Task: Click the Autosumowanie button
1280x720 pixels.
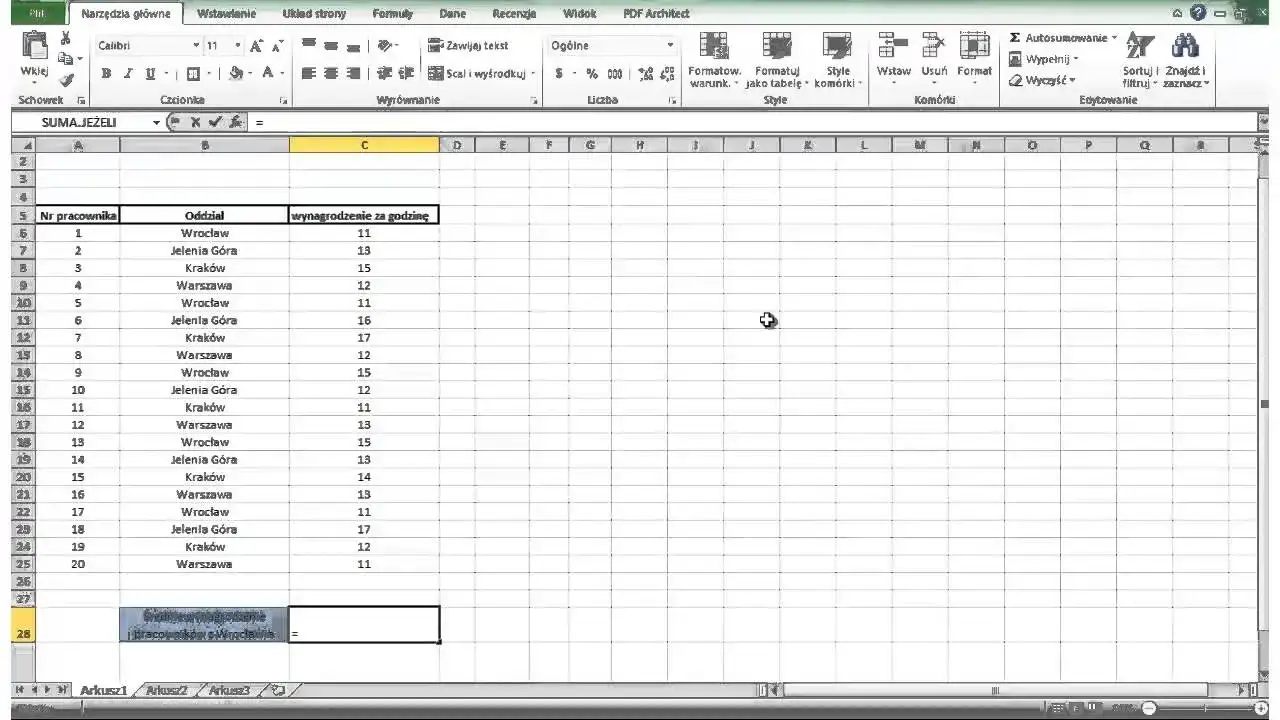Action: [x=1062, y=37]
